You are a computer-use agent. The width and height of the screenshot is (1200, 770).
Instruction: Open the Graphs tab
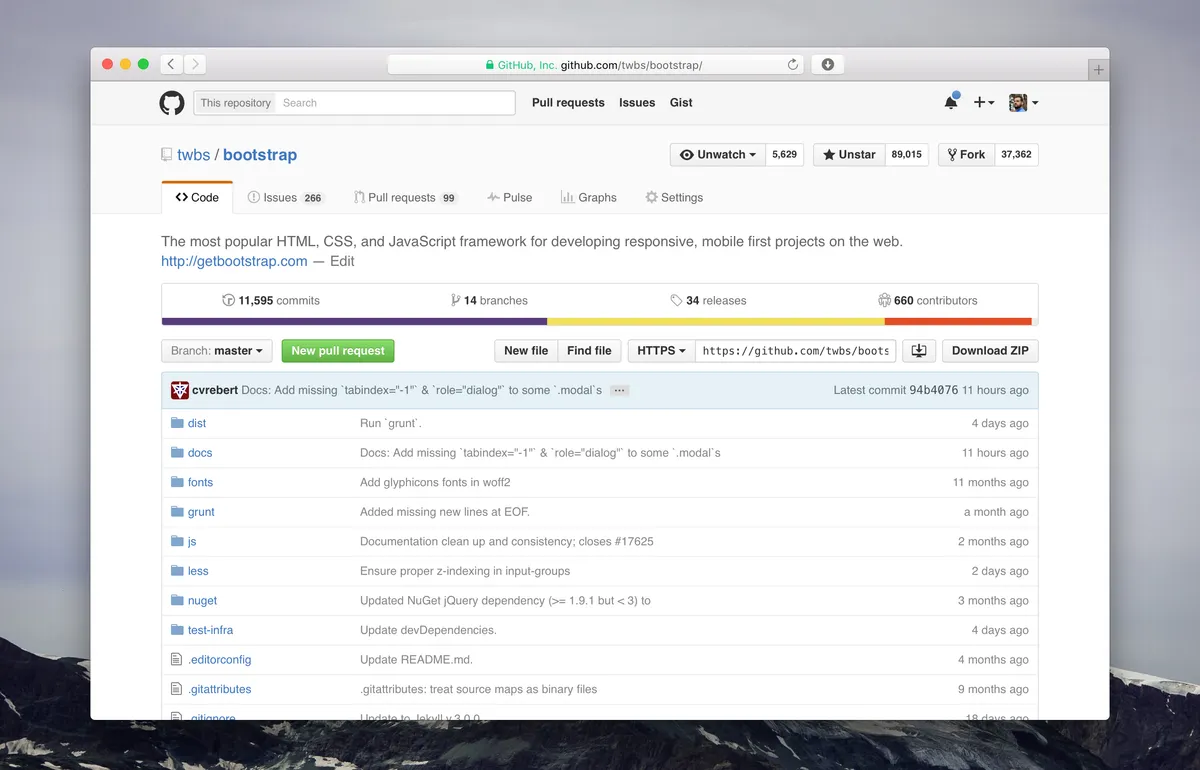click(x=589, y=197)
